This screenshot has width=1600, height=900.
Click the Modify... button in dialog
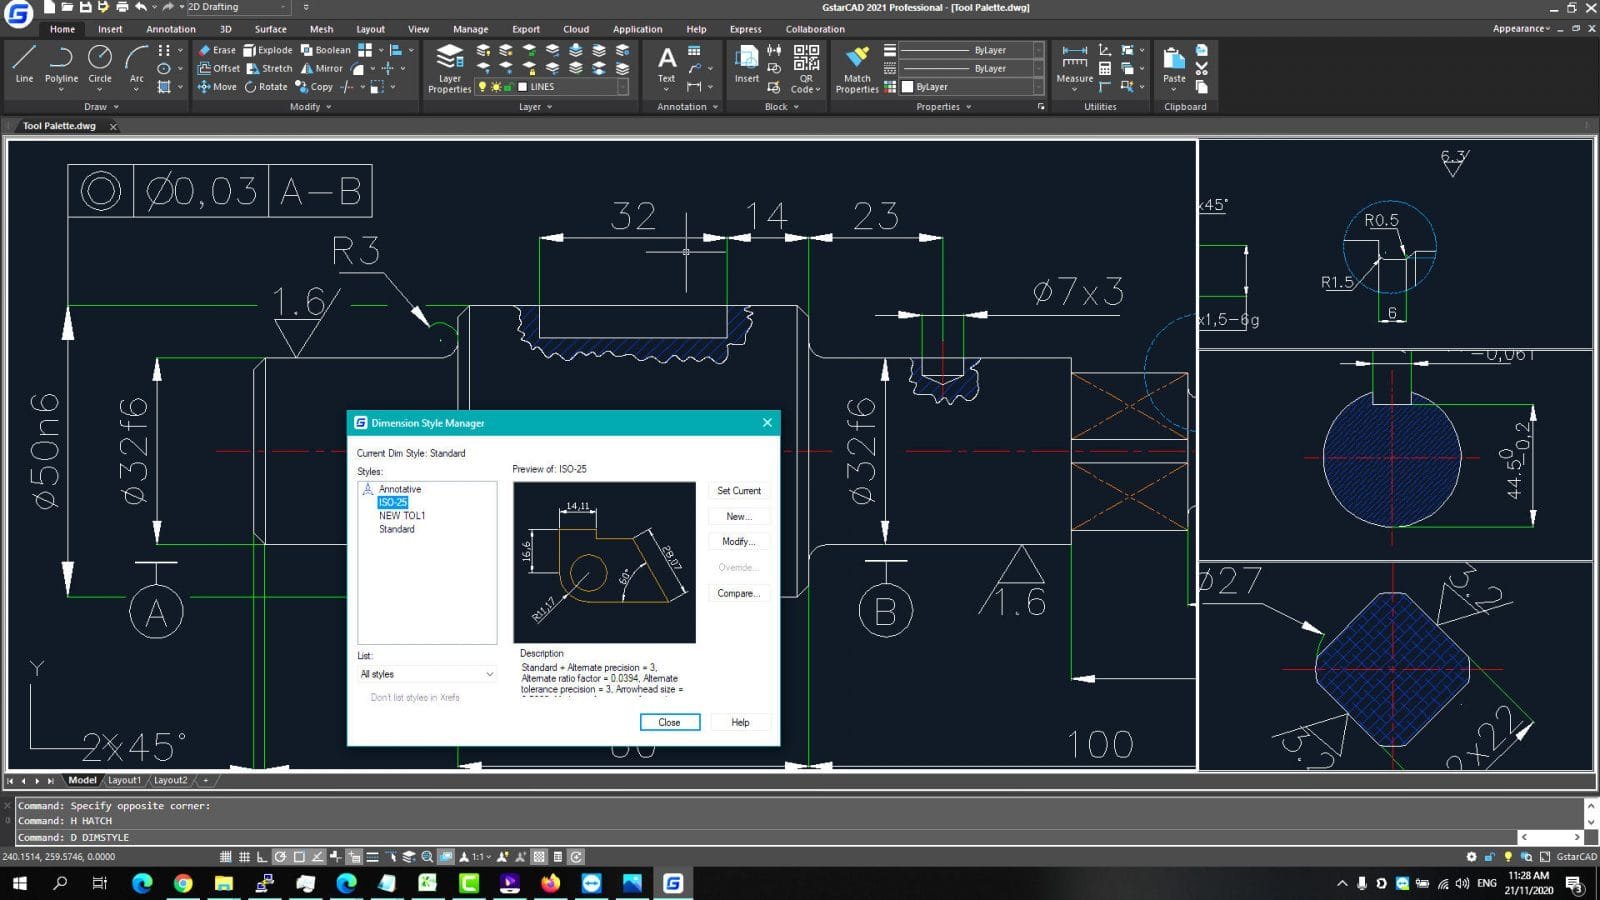coord(738,542)
